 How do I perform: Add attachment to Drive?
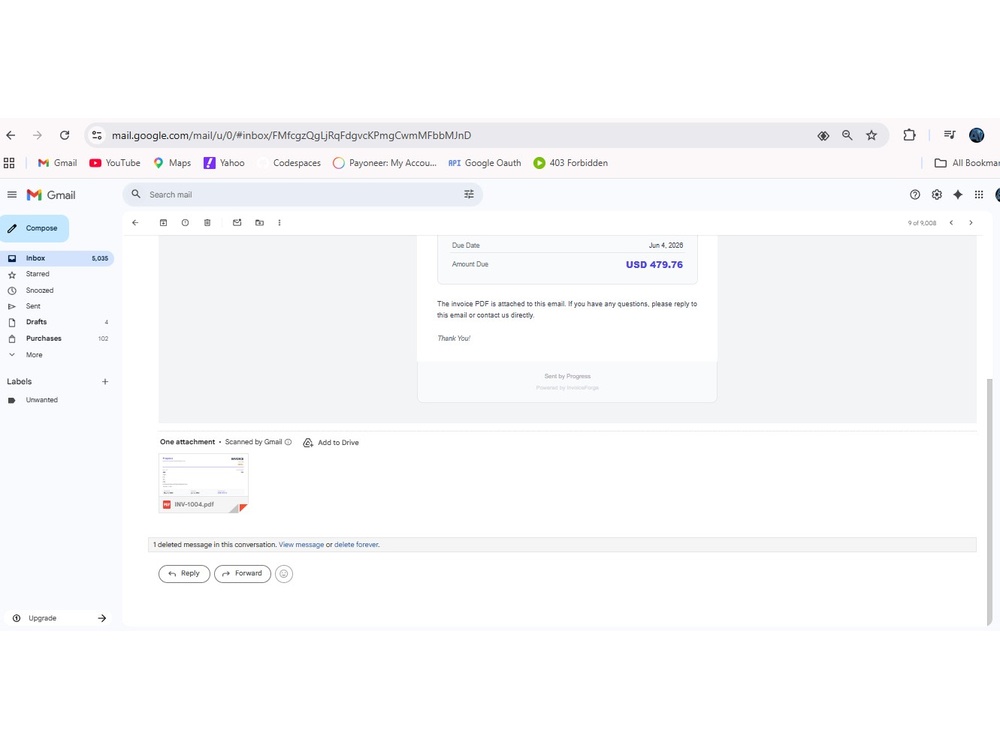[331, 442]
